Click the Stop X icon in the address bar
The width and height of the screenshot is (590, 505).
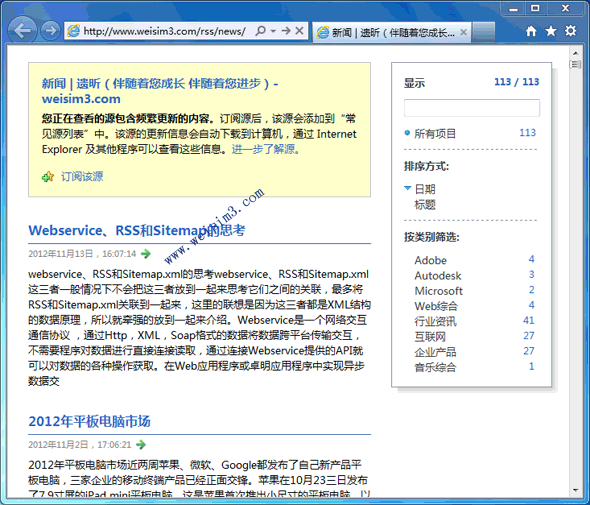pyautogui.click(x=300, y=31)
